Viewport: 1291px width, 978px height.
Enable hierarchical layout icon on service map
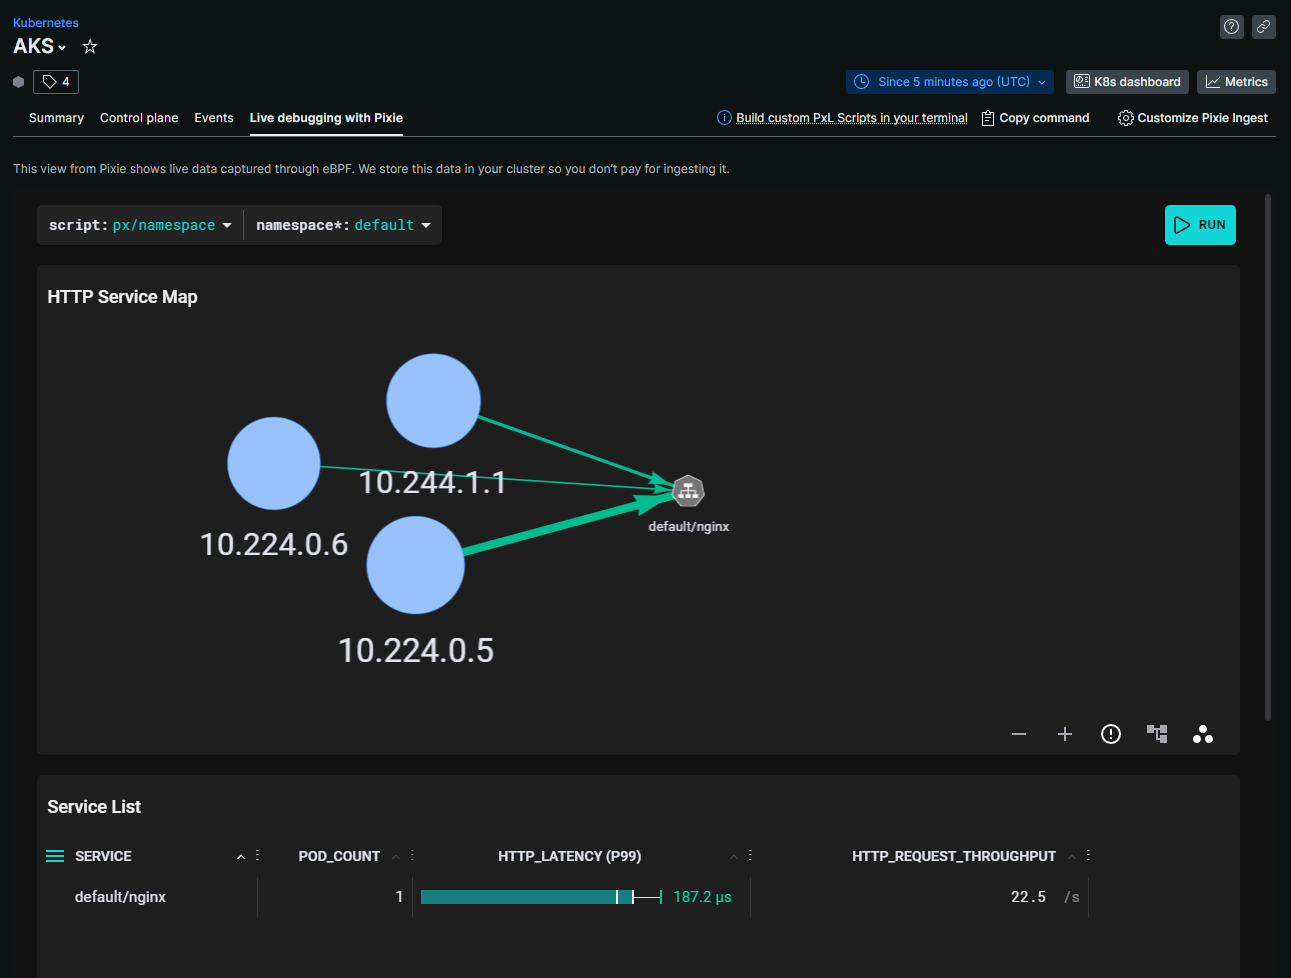[1157, 734]
